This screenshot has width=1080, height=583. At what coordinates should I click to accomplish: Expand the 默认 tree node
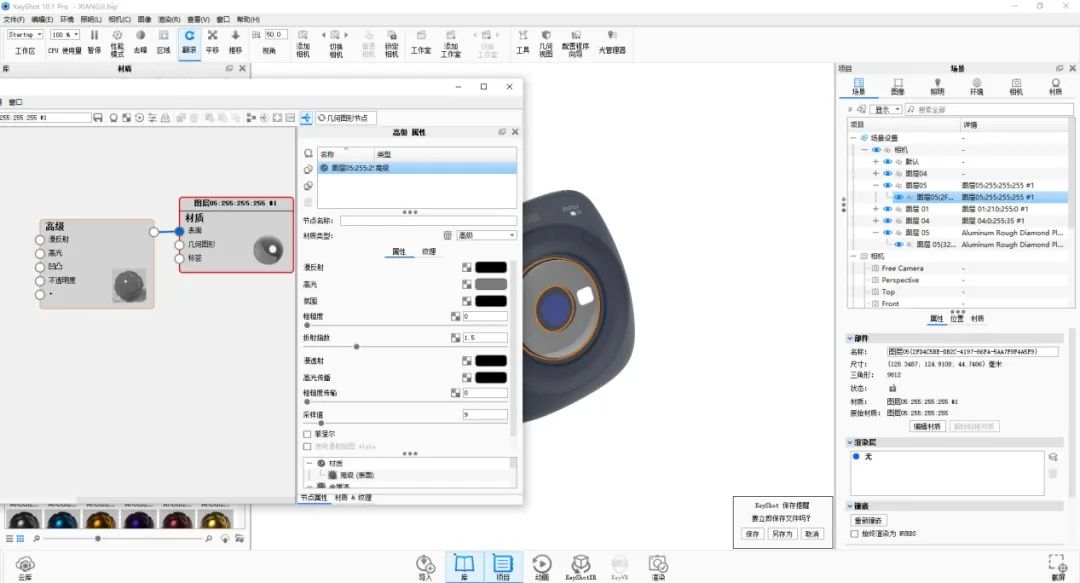pos(876,162)
